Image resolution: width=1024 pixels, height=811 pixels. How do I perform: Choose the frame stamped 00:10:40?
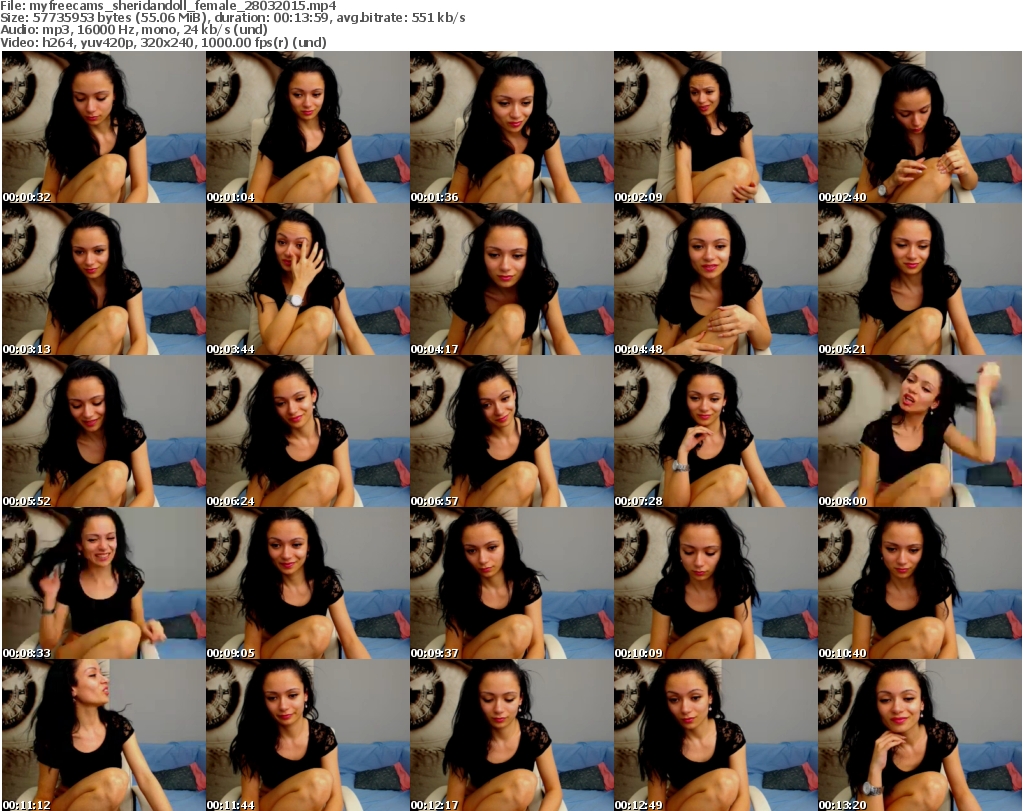point(920,583)
